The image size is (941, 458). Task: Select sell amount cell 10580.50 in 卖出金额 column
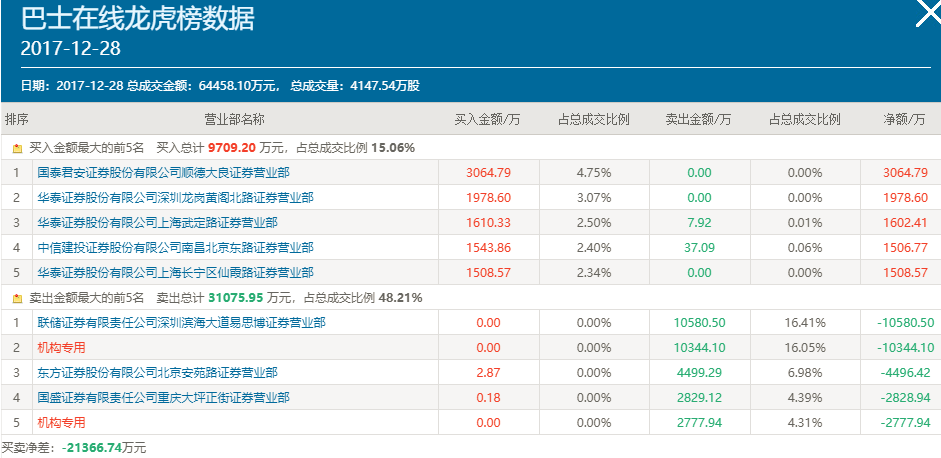700,323
